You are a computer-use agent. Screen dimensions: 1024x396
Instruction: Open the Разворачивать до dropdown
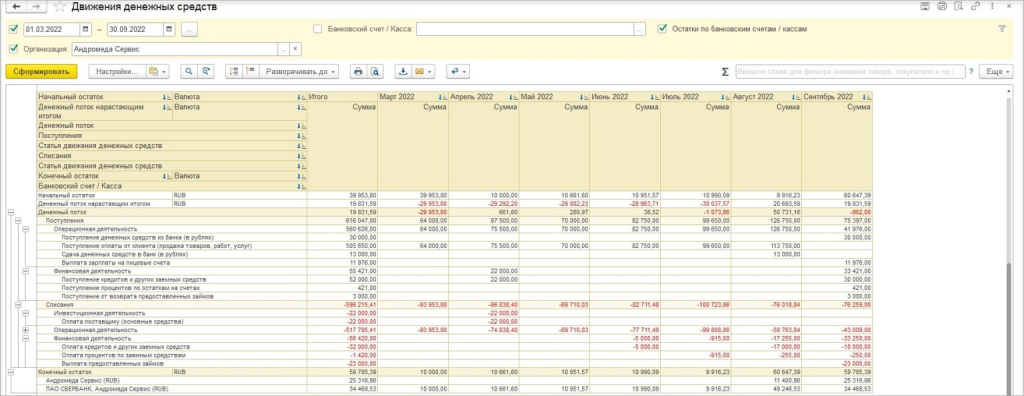[300, 72]
